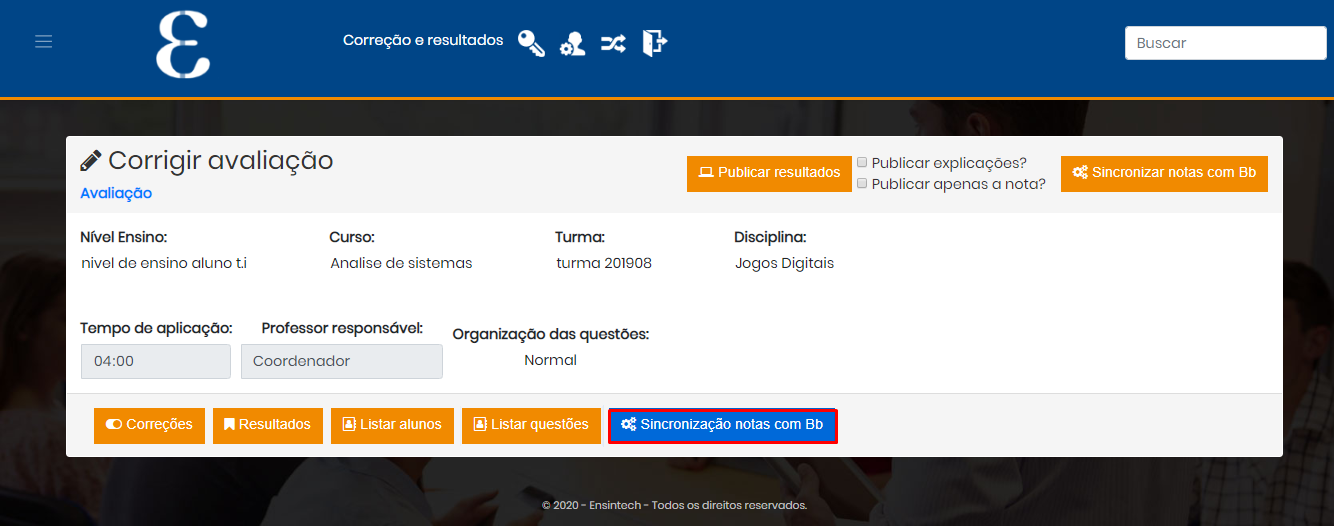Click the shuffle arrows icon

[x=613, y=43]
